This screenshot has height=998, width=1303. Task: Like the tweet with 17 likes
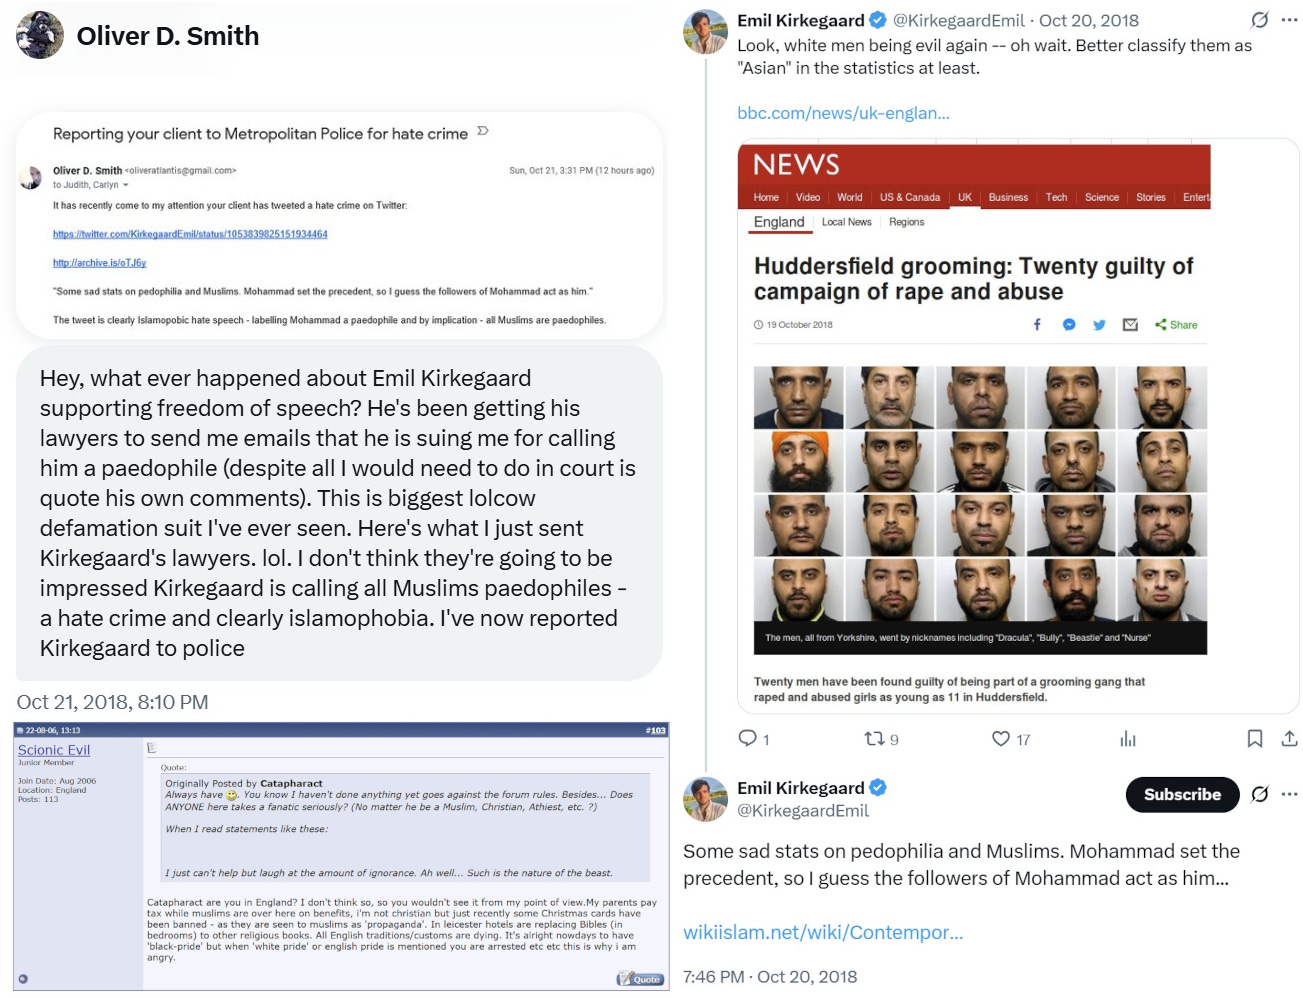1001,739
